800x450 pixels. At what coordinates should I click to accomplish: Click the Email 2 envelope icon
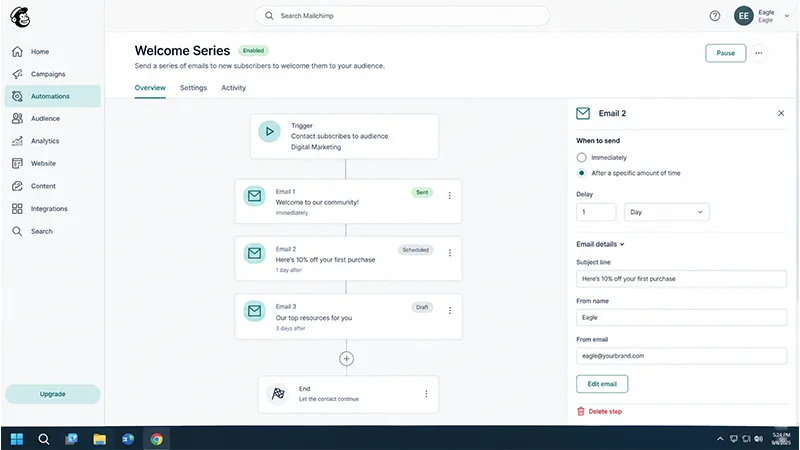pos(254,254)
